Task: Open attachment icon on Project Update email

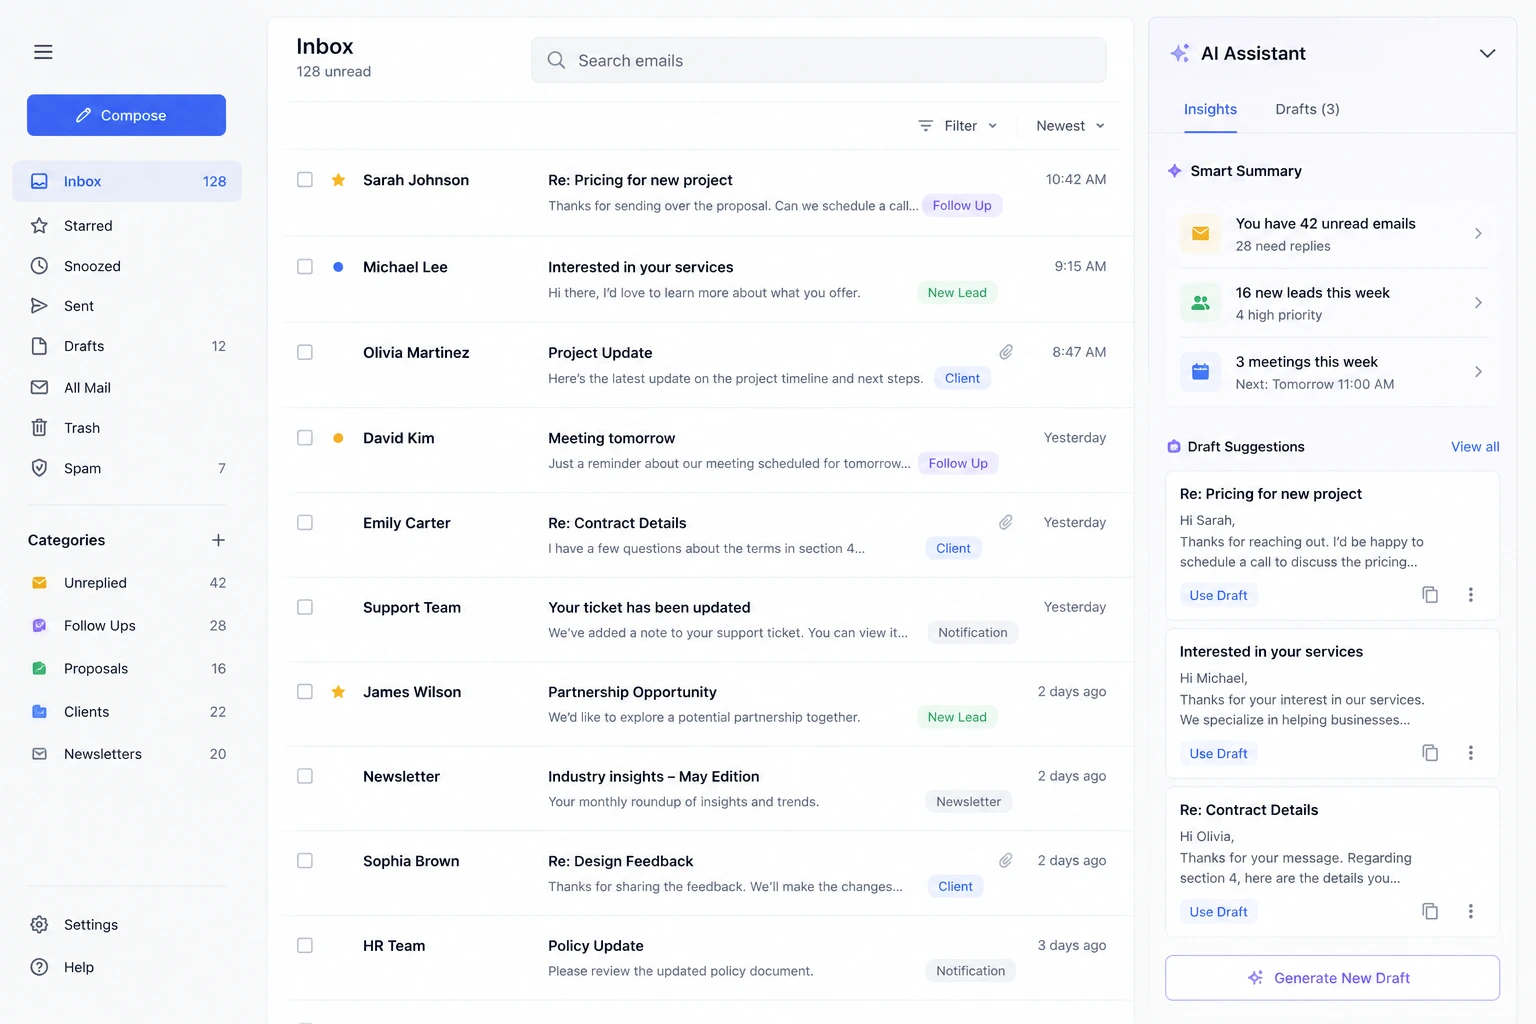Action: tap(1006, 352)
